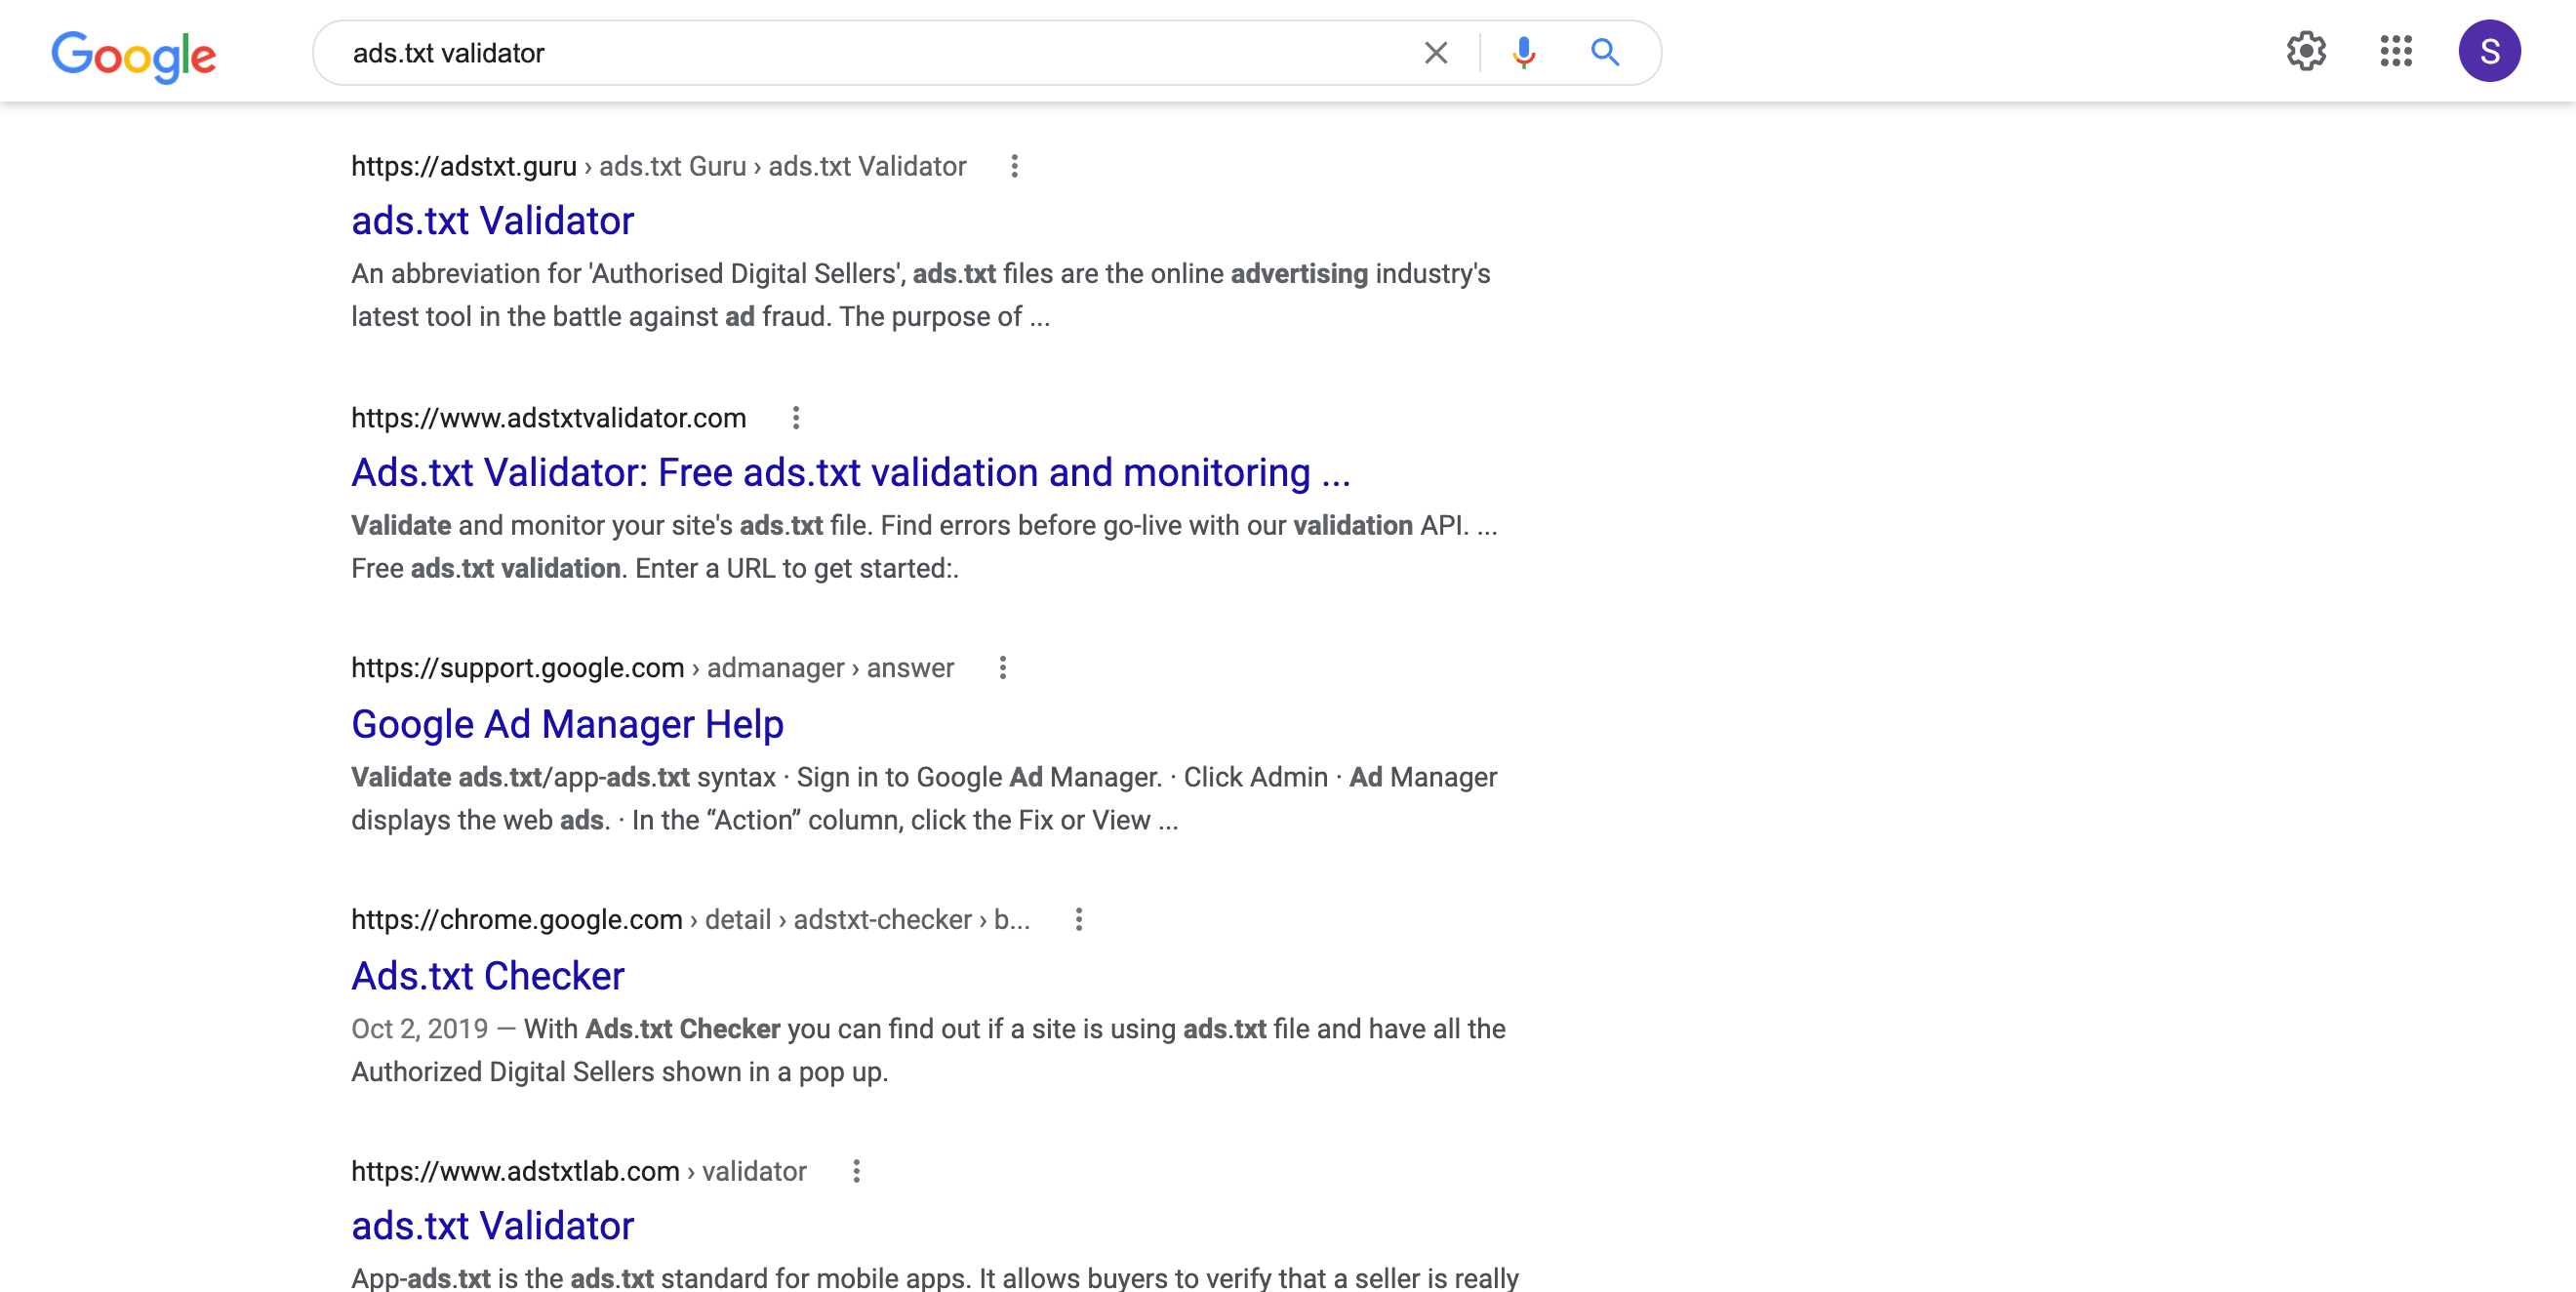Click snippet text 'Validate ads.txt/app-ads.txt syntax'

click(x=563, y=778)
